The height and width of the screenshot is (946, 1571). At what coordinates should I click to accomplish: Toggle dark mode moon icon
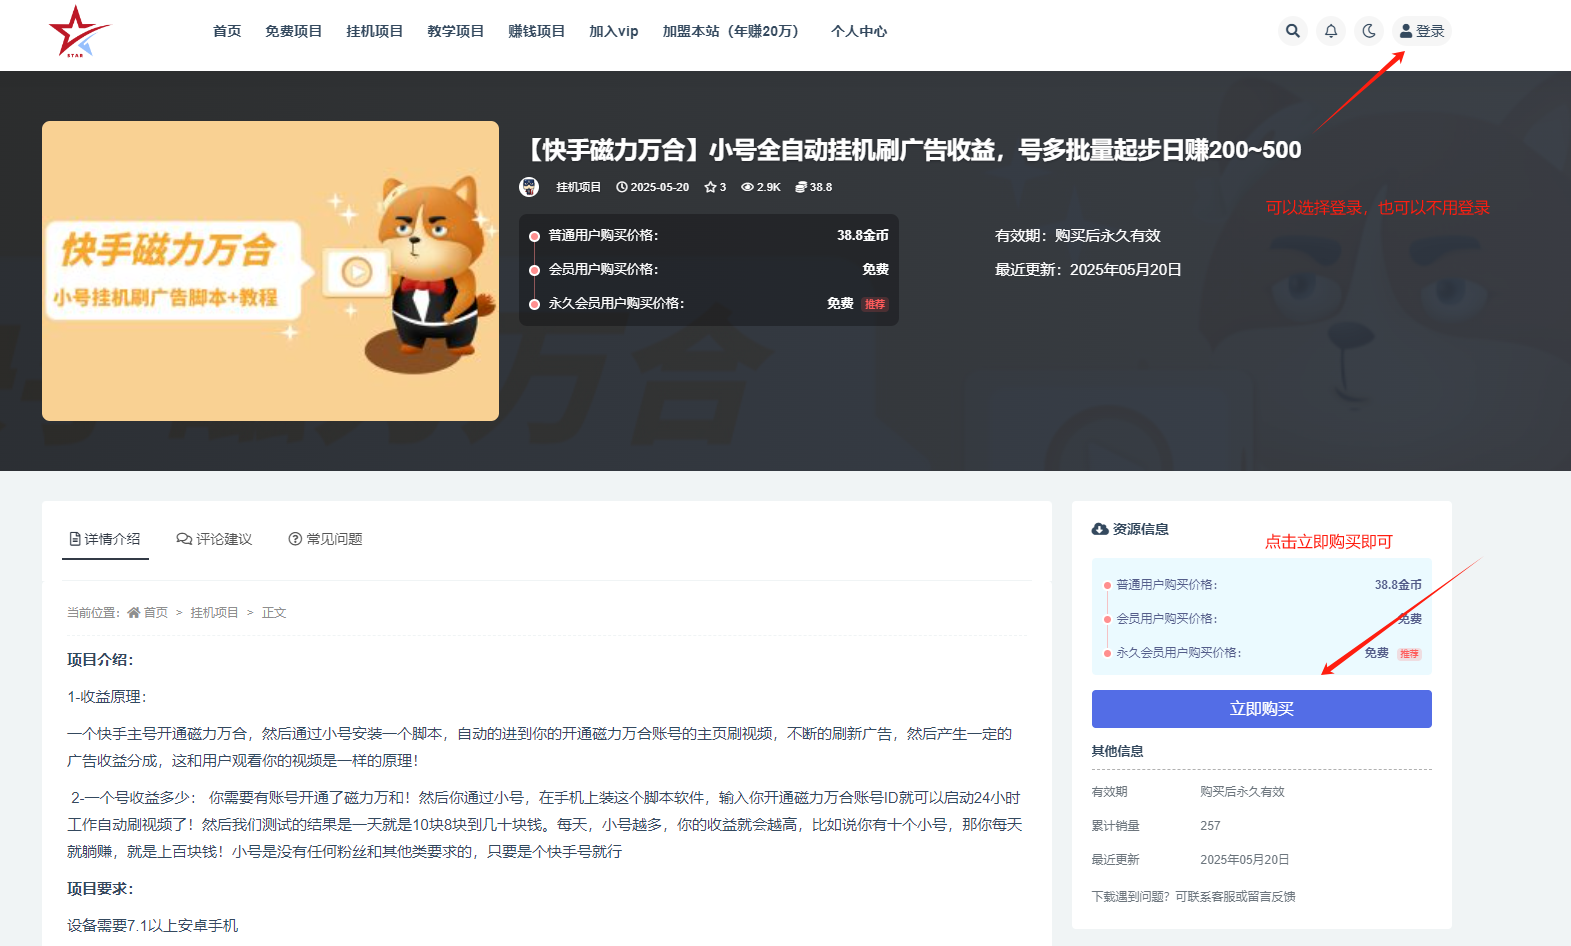point(1369,31)
